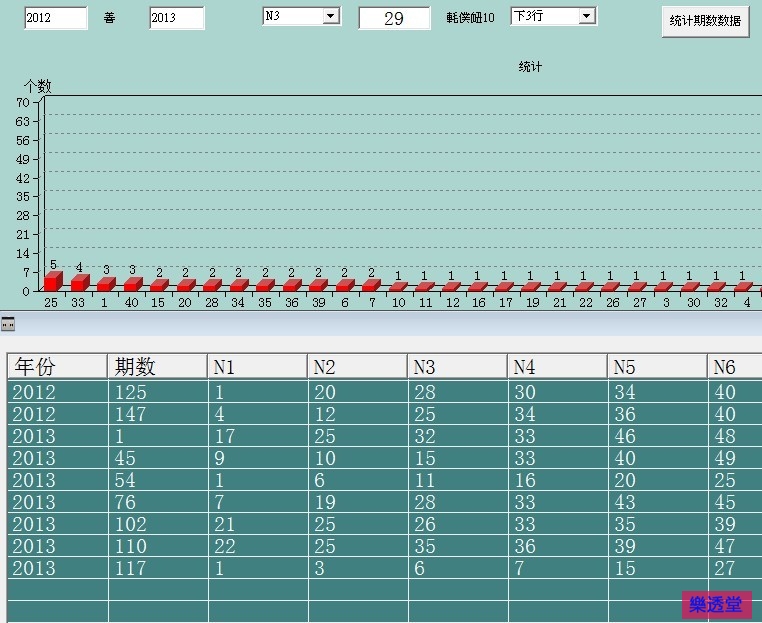Click the 统计期数数据 button
The image size is (762, 623).
point(705,21)
